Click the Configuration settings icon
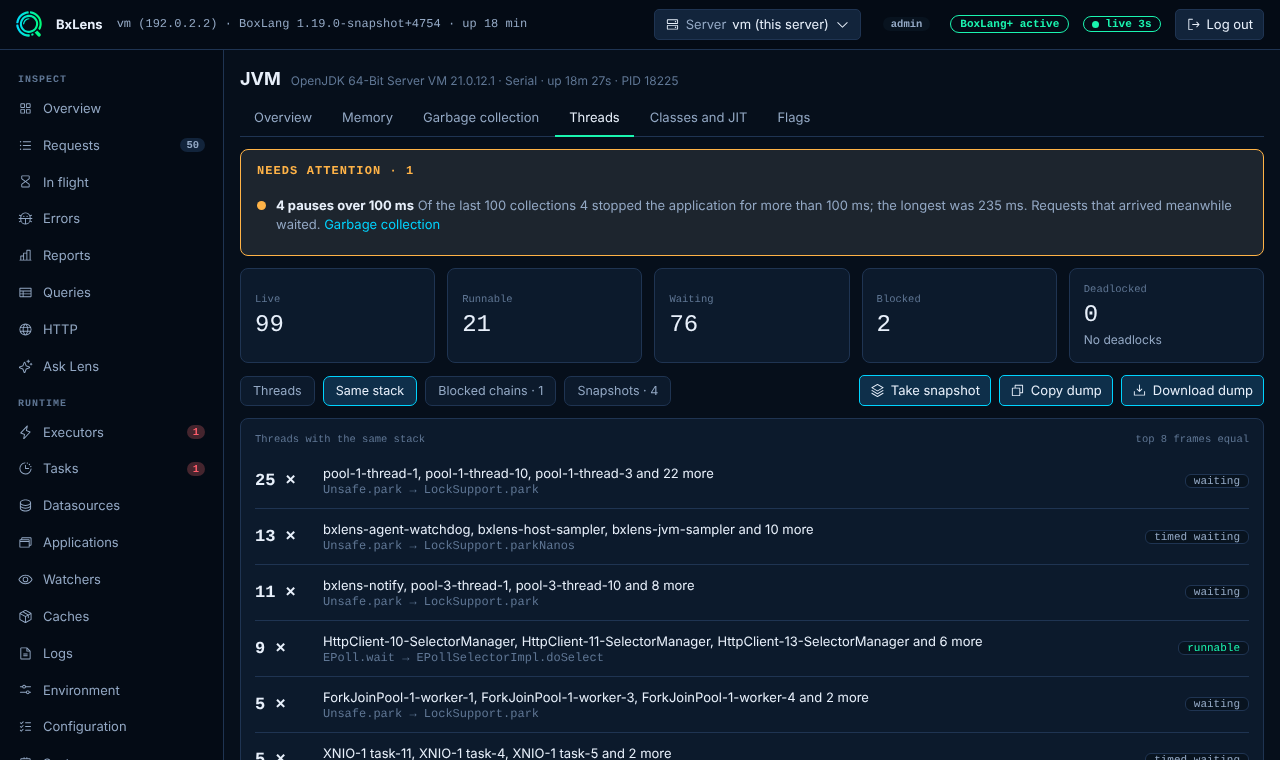1280x760 pixels. pos(25,726)
